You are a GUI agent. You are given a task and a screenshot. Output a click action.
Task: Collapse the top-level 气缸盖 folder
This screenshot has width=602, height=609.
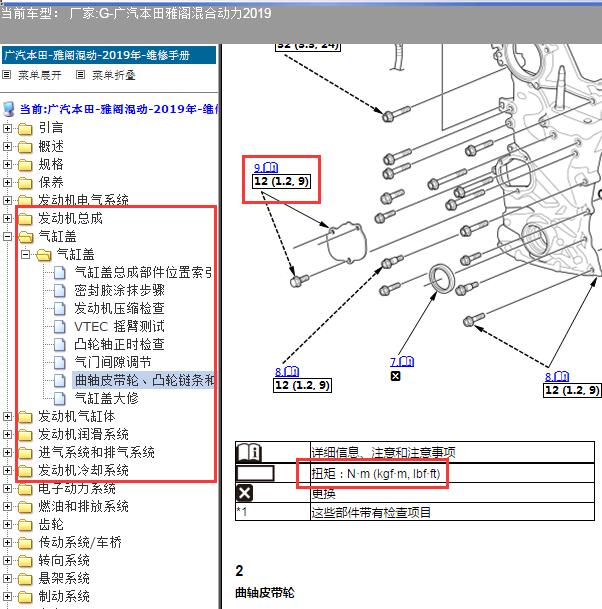tap(7, 236)
